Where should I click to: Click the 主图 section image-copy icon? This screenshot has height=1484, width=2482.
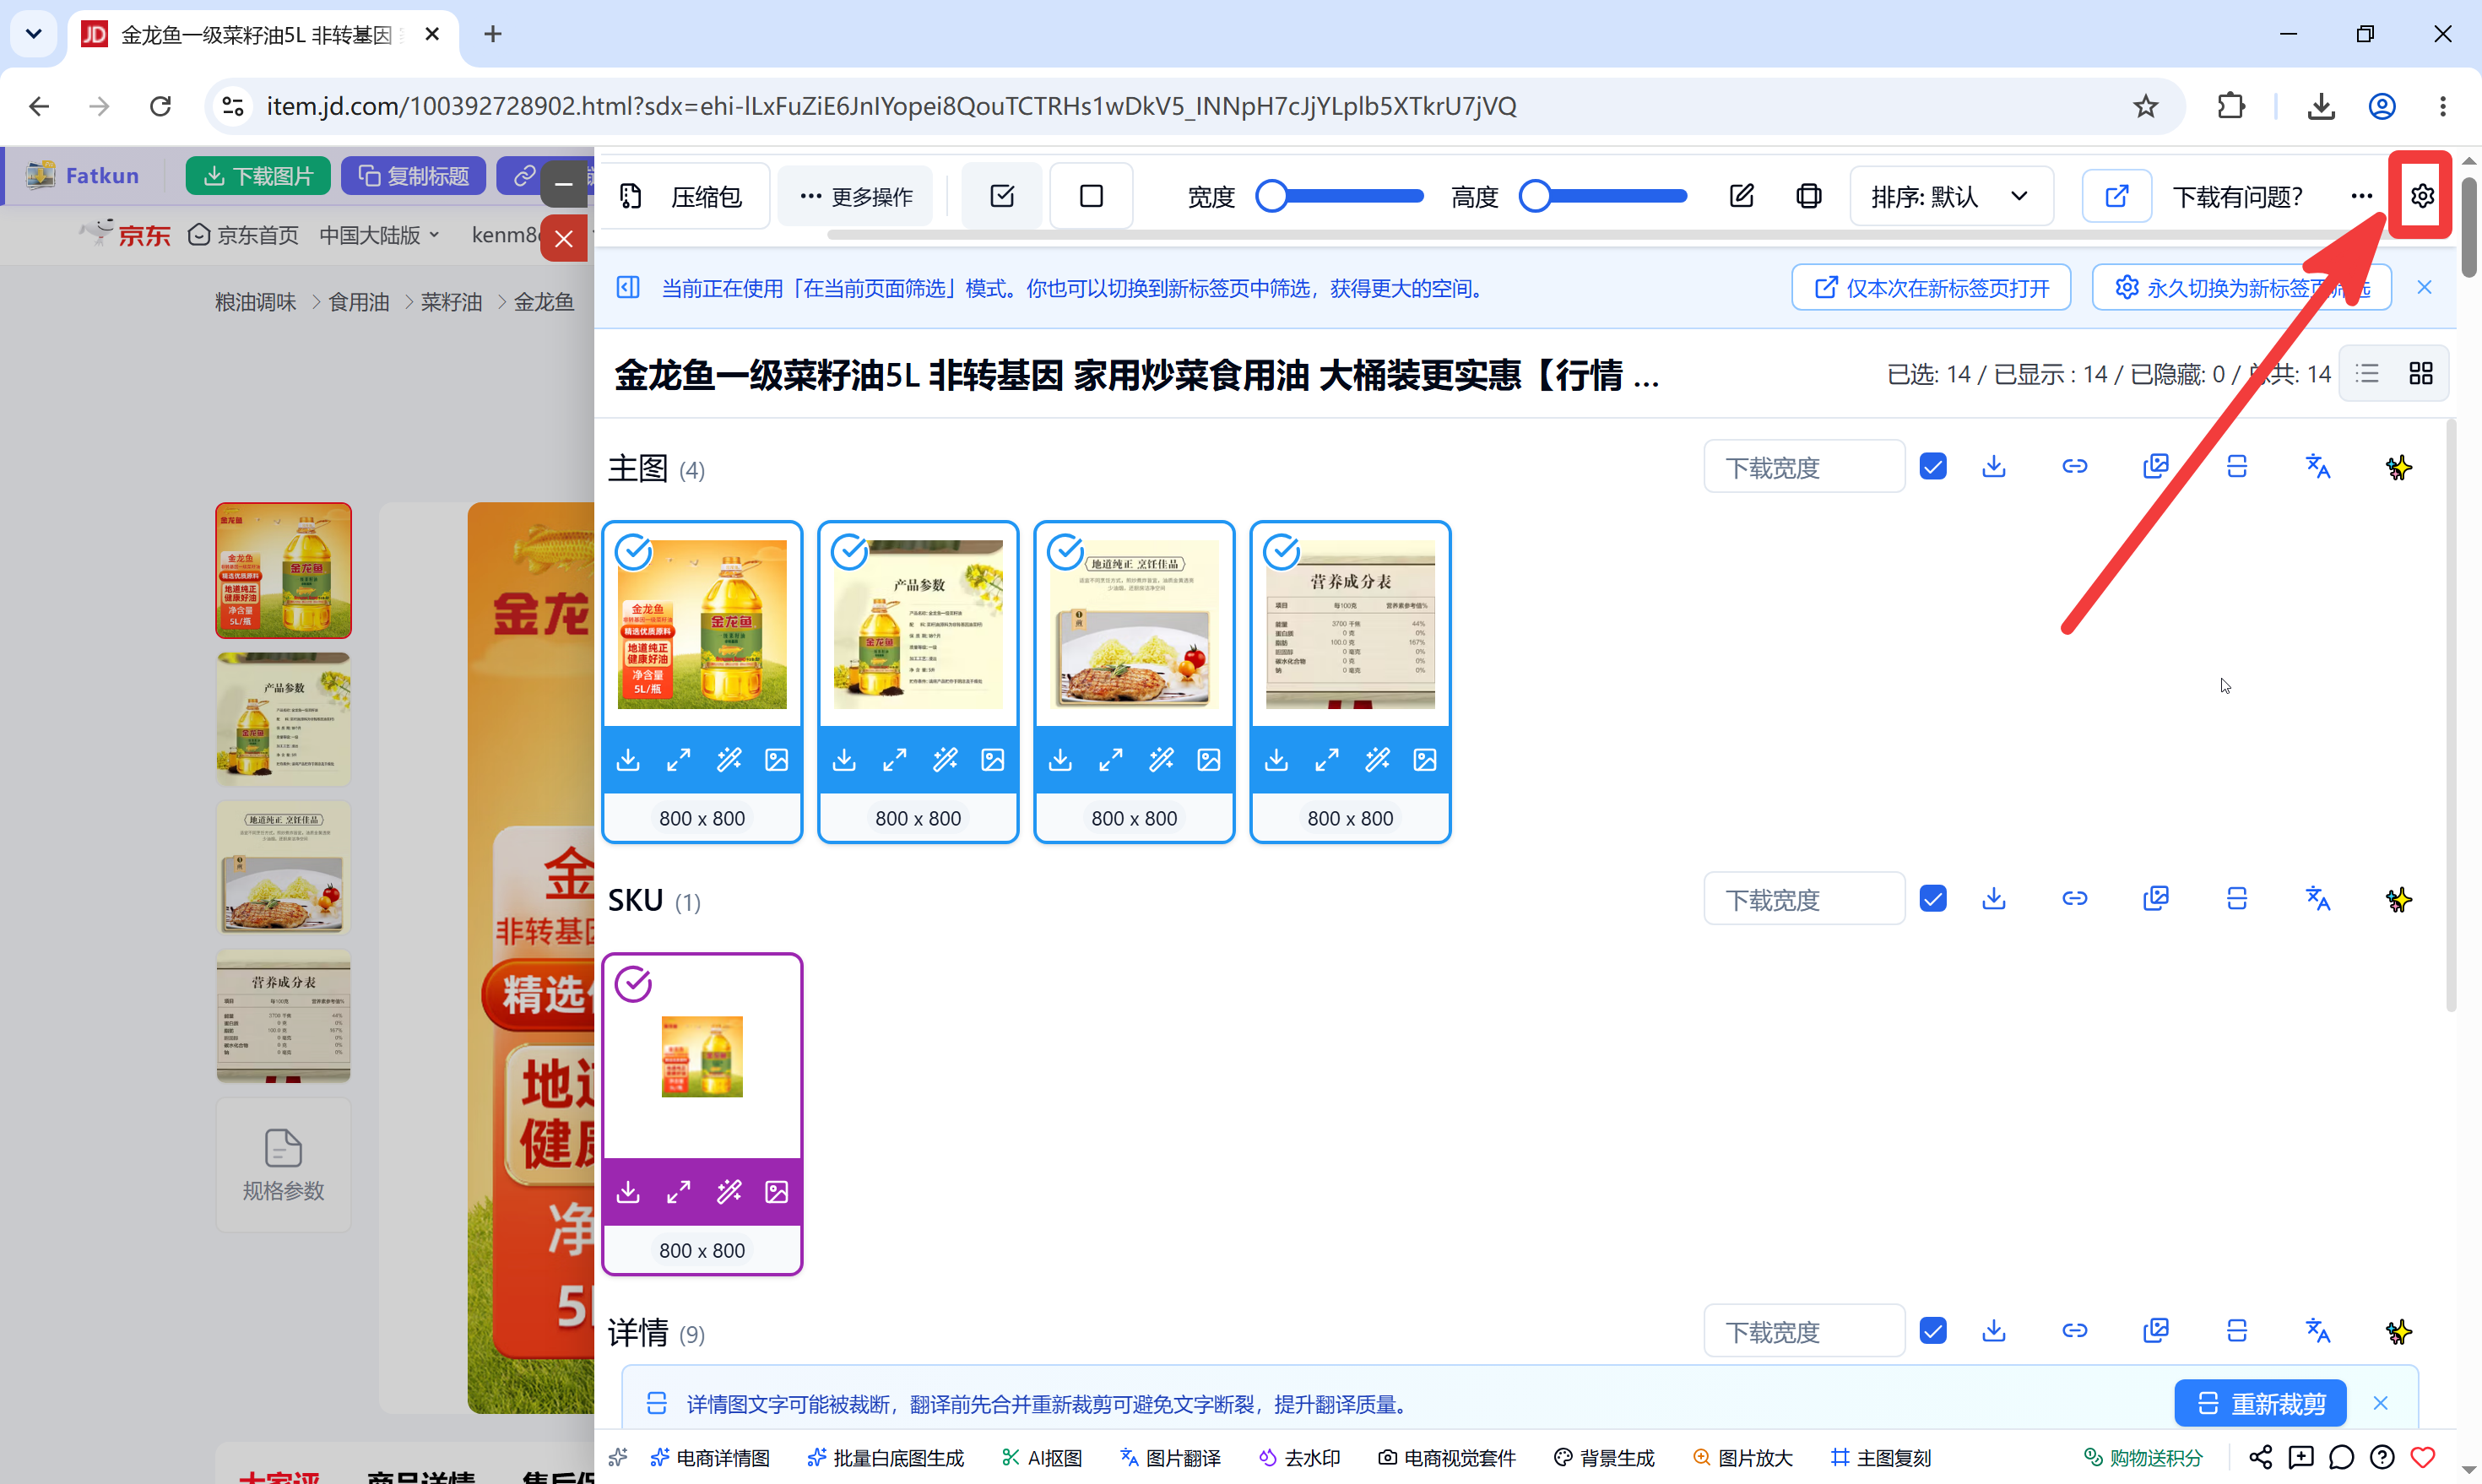2155,467
